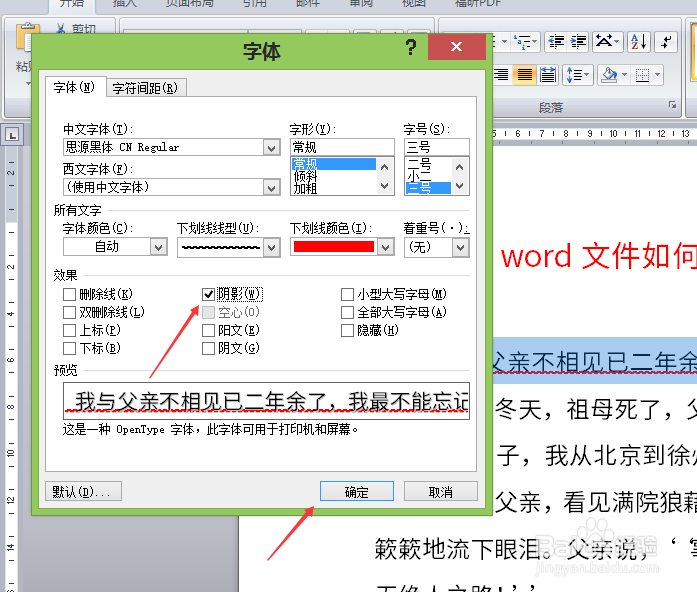Switch to the 字体(N) tab
This screenshot has width=697, height=592.
[x=75, y=87]
